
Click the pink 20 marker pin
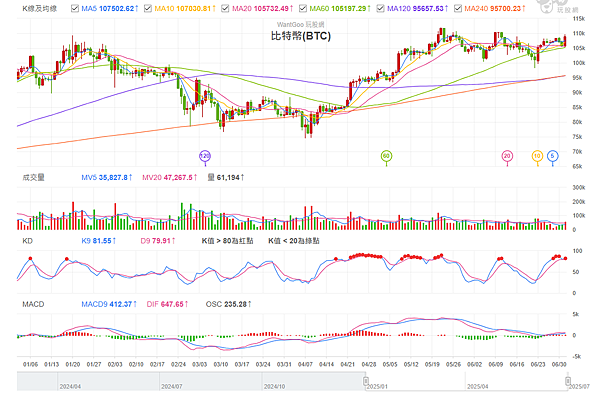coord(507,156)
